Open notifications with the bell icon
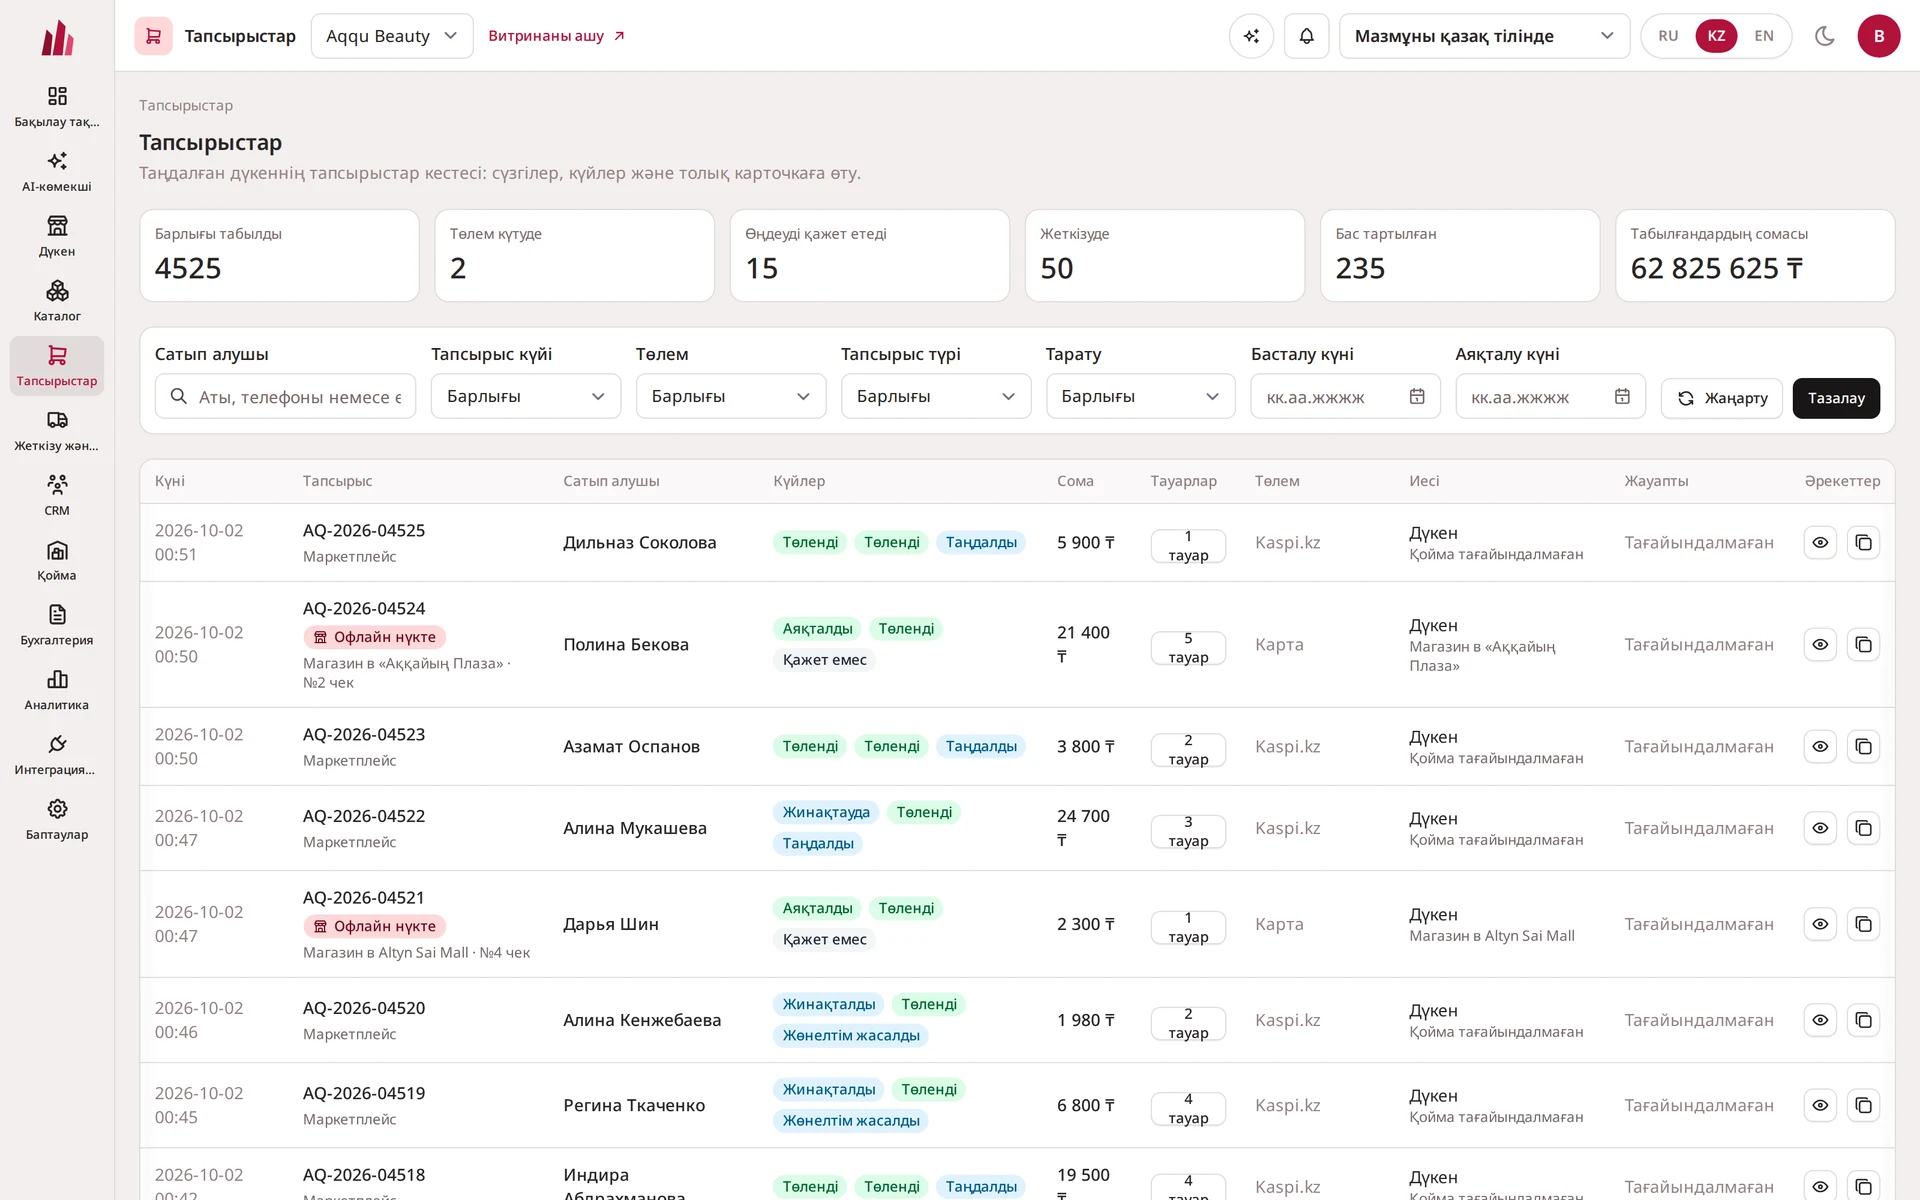1920x1200 pixels. pyautogui.click(x=1306, y=36)
